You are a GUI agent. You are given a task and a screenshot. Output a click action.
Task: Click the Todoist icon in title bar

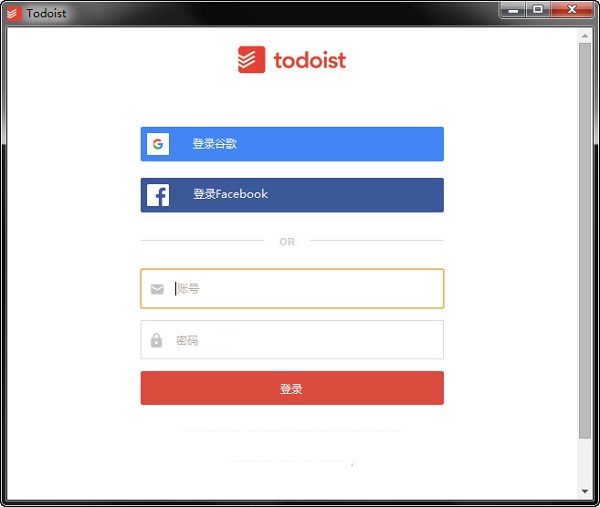tap(15, 14)
